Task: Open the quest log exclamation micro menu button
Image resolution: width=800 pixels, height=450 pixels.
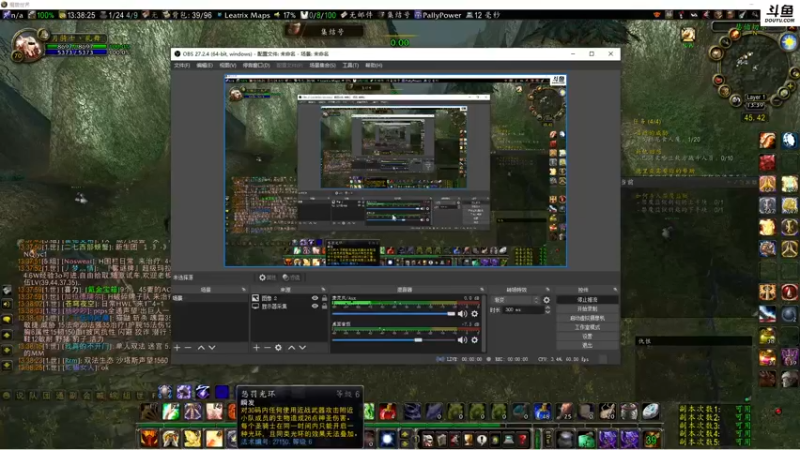Action: 482,439
